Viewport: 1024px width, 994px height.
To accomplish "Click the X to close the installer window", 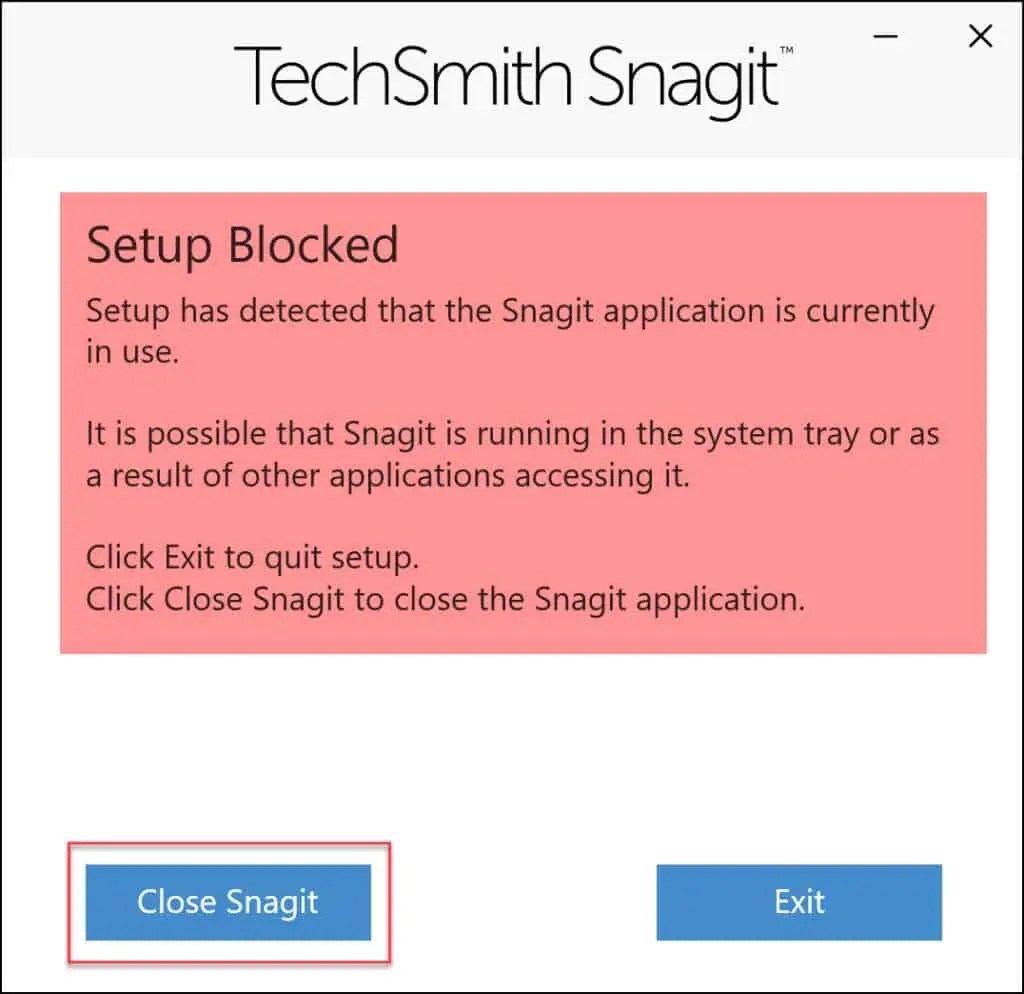I will pyautogui.click(x=980, y=36).
